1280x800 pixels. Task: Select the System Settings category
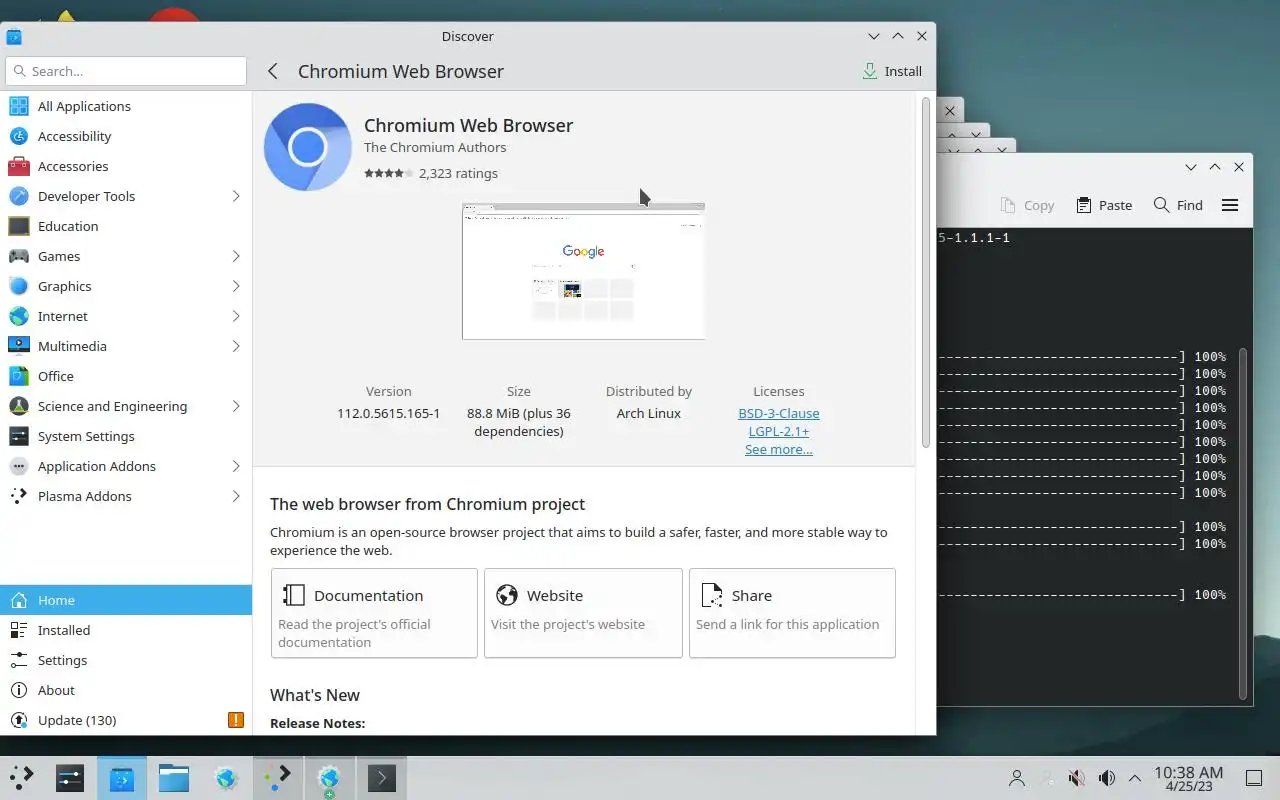tap(126, 436)
